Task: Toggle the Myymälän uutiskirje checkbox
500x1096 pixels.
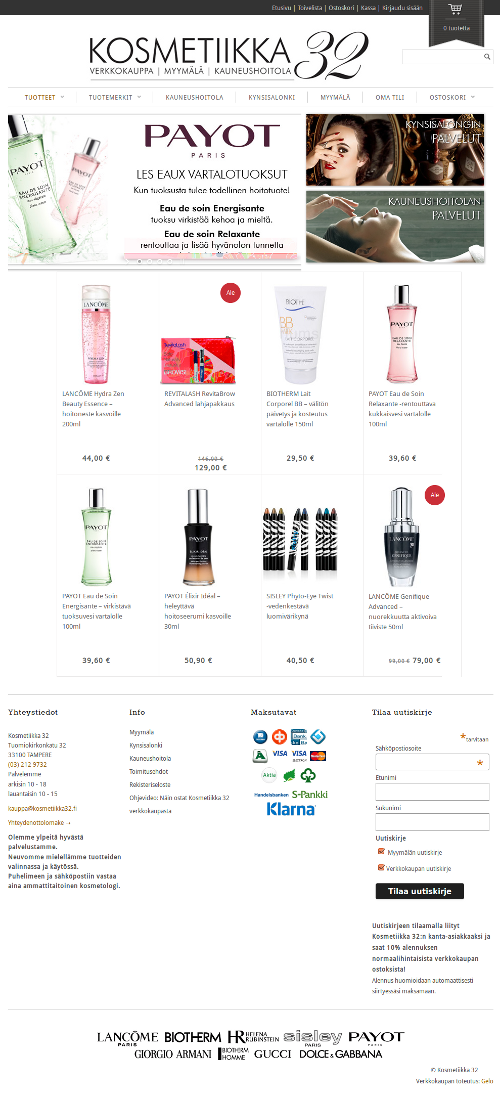Action: pos(381,851)
